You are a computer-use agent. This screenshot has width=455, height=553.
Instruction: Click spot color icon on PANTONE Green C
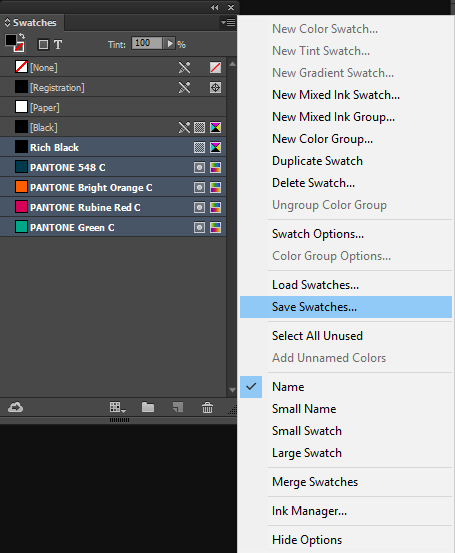point(200,227)
